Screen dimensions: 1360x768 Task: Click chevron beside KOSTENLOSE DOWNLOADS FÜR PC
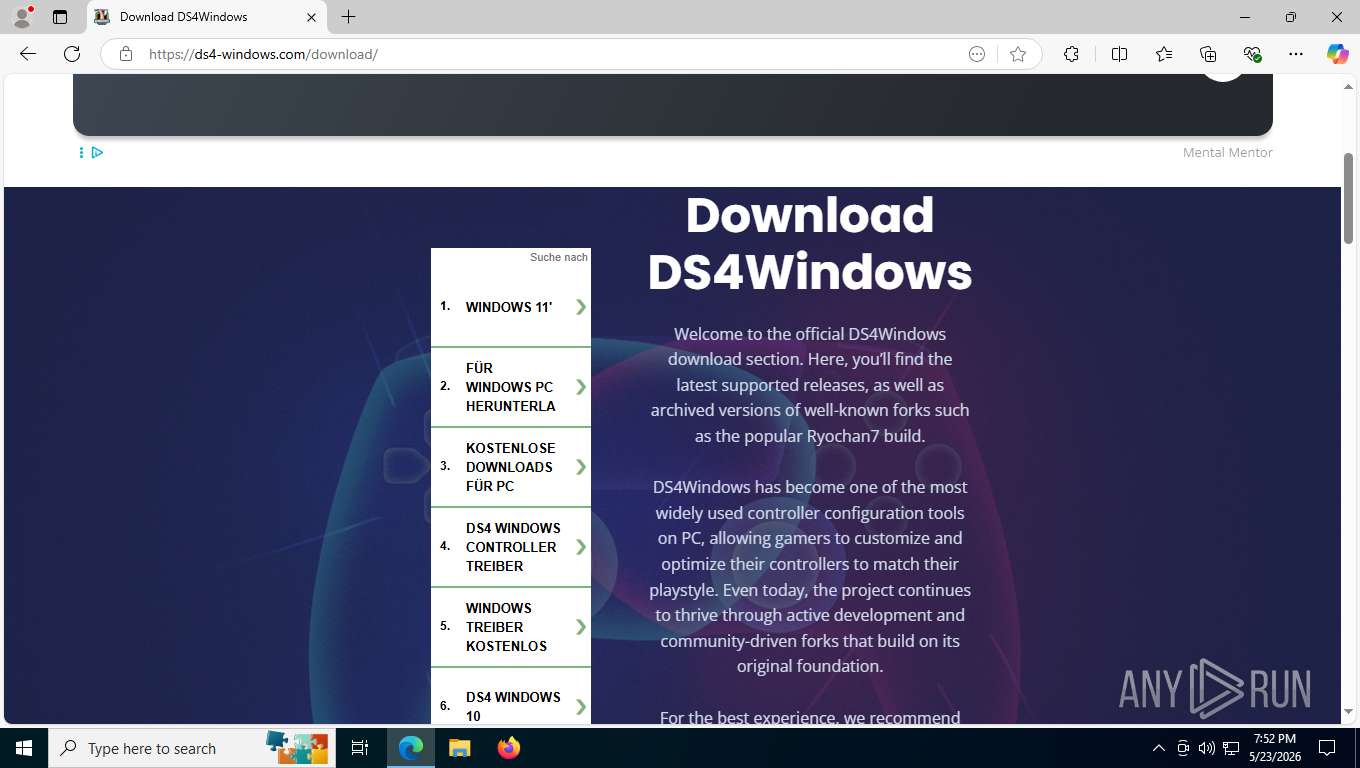[581, 467]
